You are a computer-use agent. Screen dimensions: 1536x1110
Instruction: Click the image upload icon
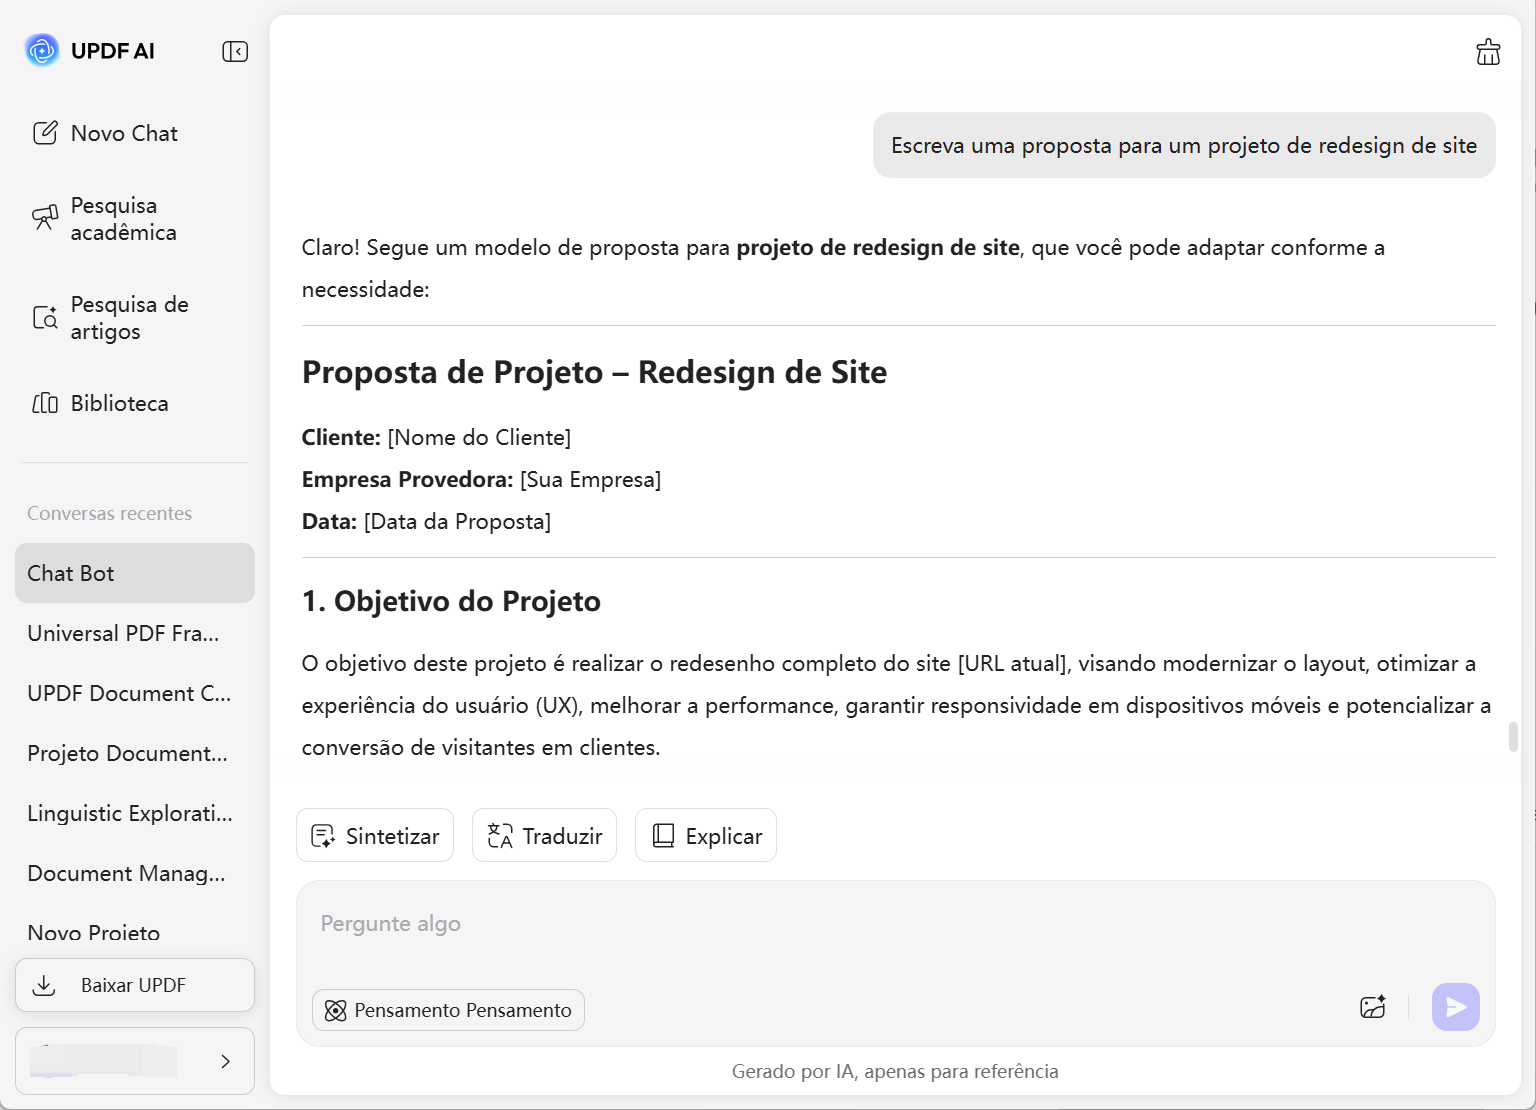point(1373,1007)
